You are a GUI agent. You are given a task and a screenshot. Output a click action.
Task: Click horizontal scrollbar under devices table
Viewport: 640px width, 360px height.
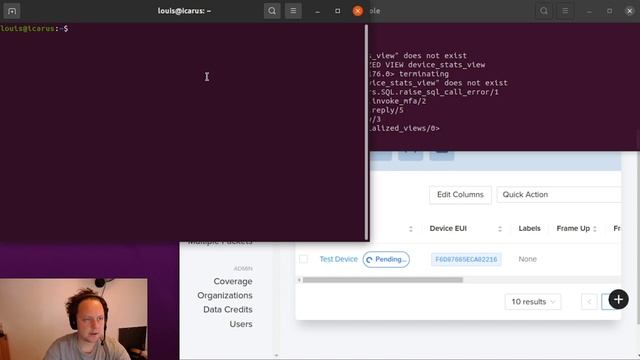pyautogui.click(x=382, y=280)
